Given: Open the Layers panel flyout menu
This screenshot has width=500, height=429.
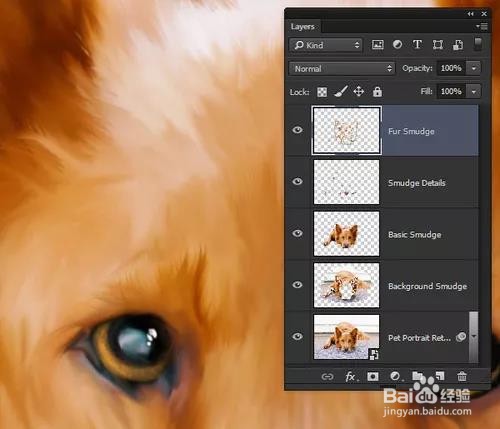Looking at the screenshot, I should pyautogui.click(x=482, y=26).
